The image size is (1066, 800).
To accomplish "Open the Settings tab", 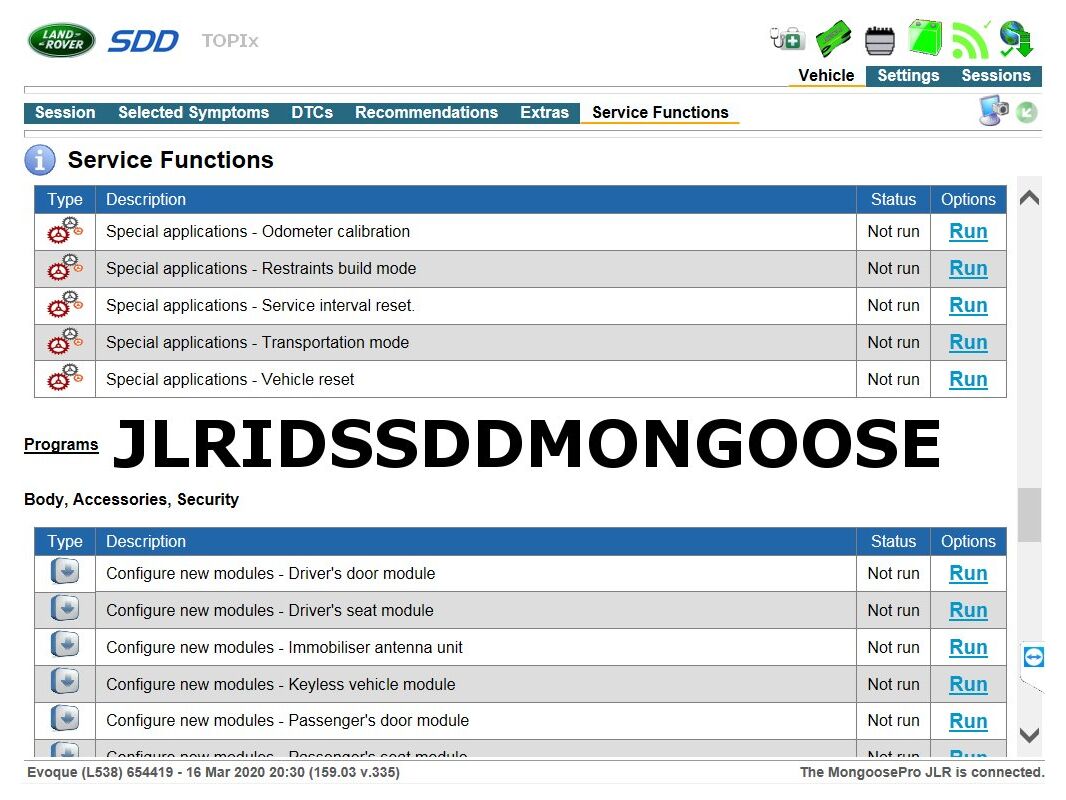I will (908, 75).
